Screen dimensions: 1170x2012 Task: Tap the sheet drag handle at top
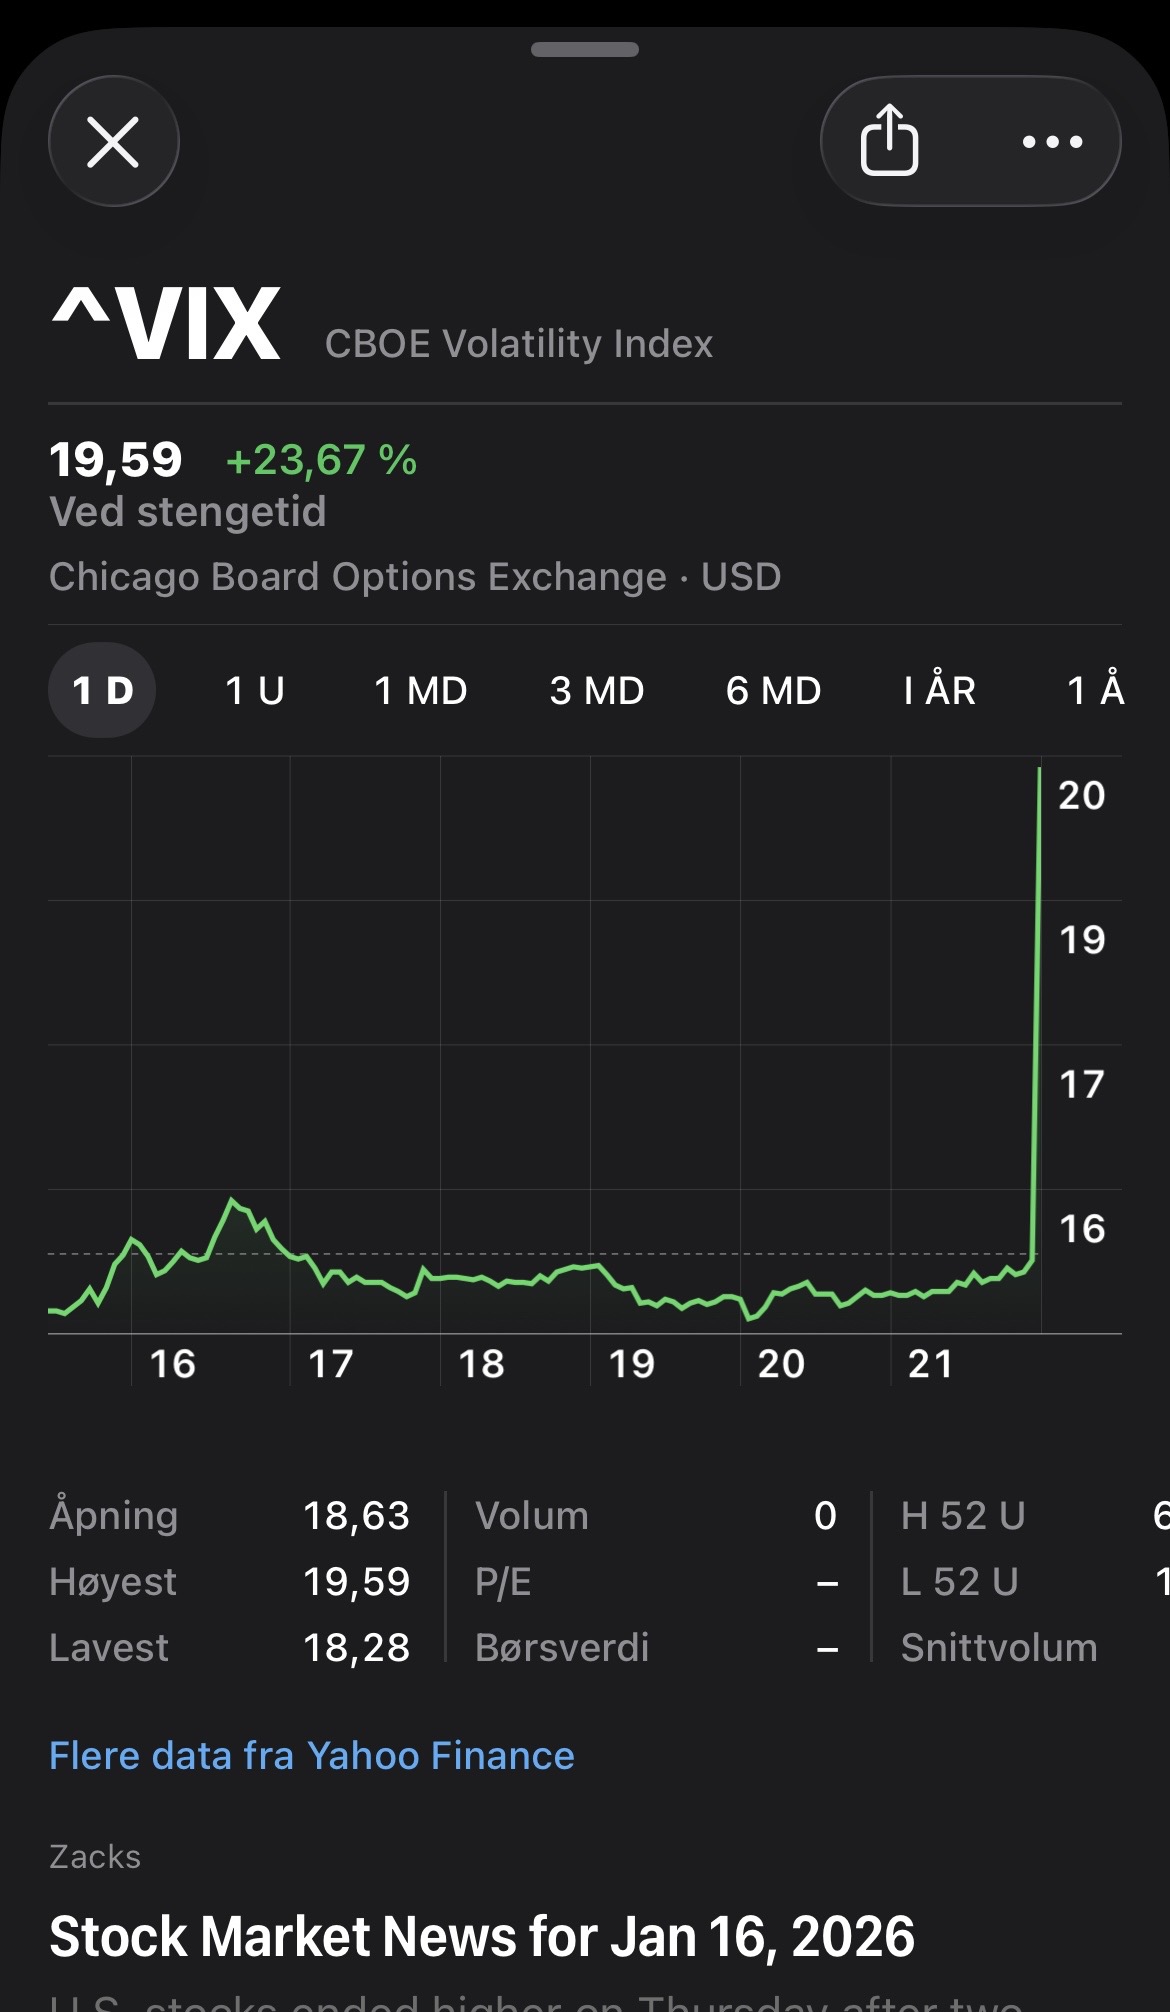(585, 50)
